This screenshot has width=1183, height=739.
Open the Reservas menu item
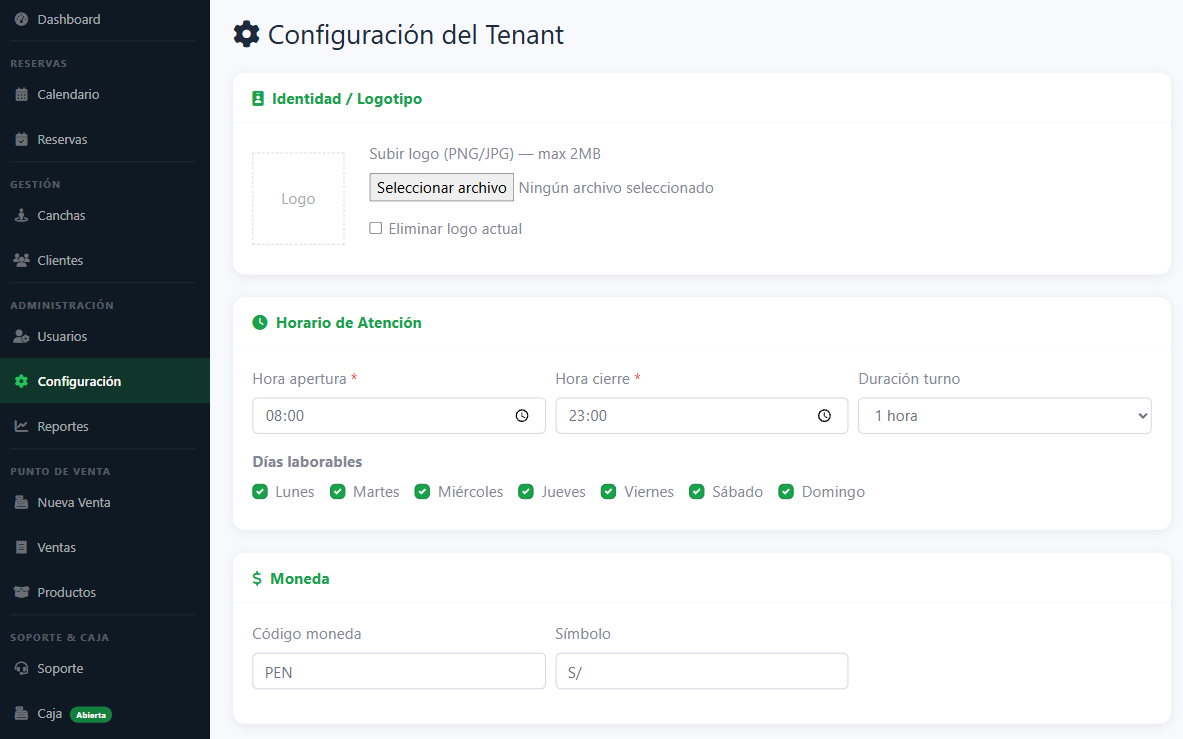pyautogui.click(x=105, y=140)
